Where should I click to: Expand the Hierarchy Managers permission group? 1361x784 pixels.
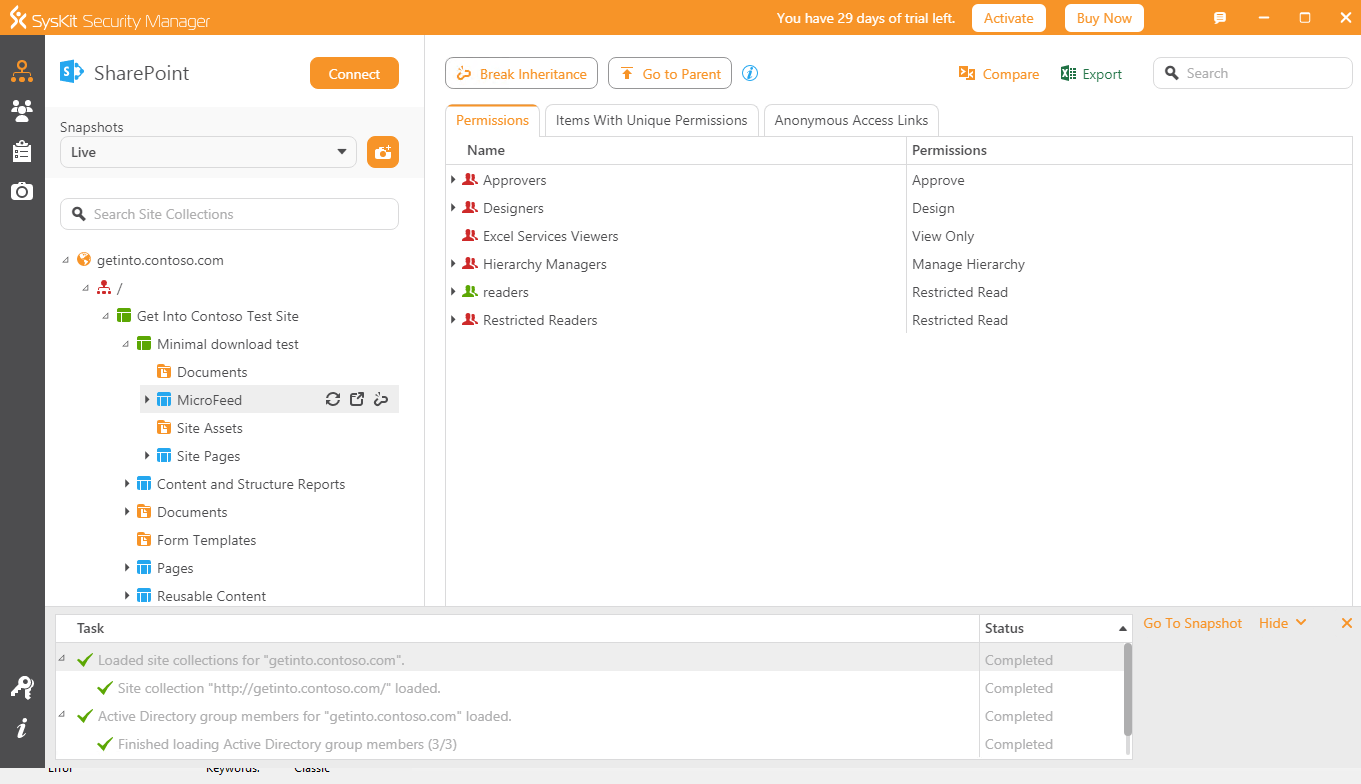click(453, 264)
